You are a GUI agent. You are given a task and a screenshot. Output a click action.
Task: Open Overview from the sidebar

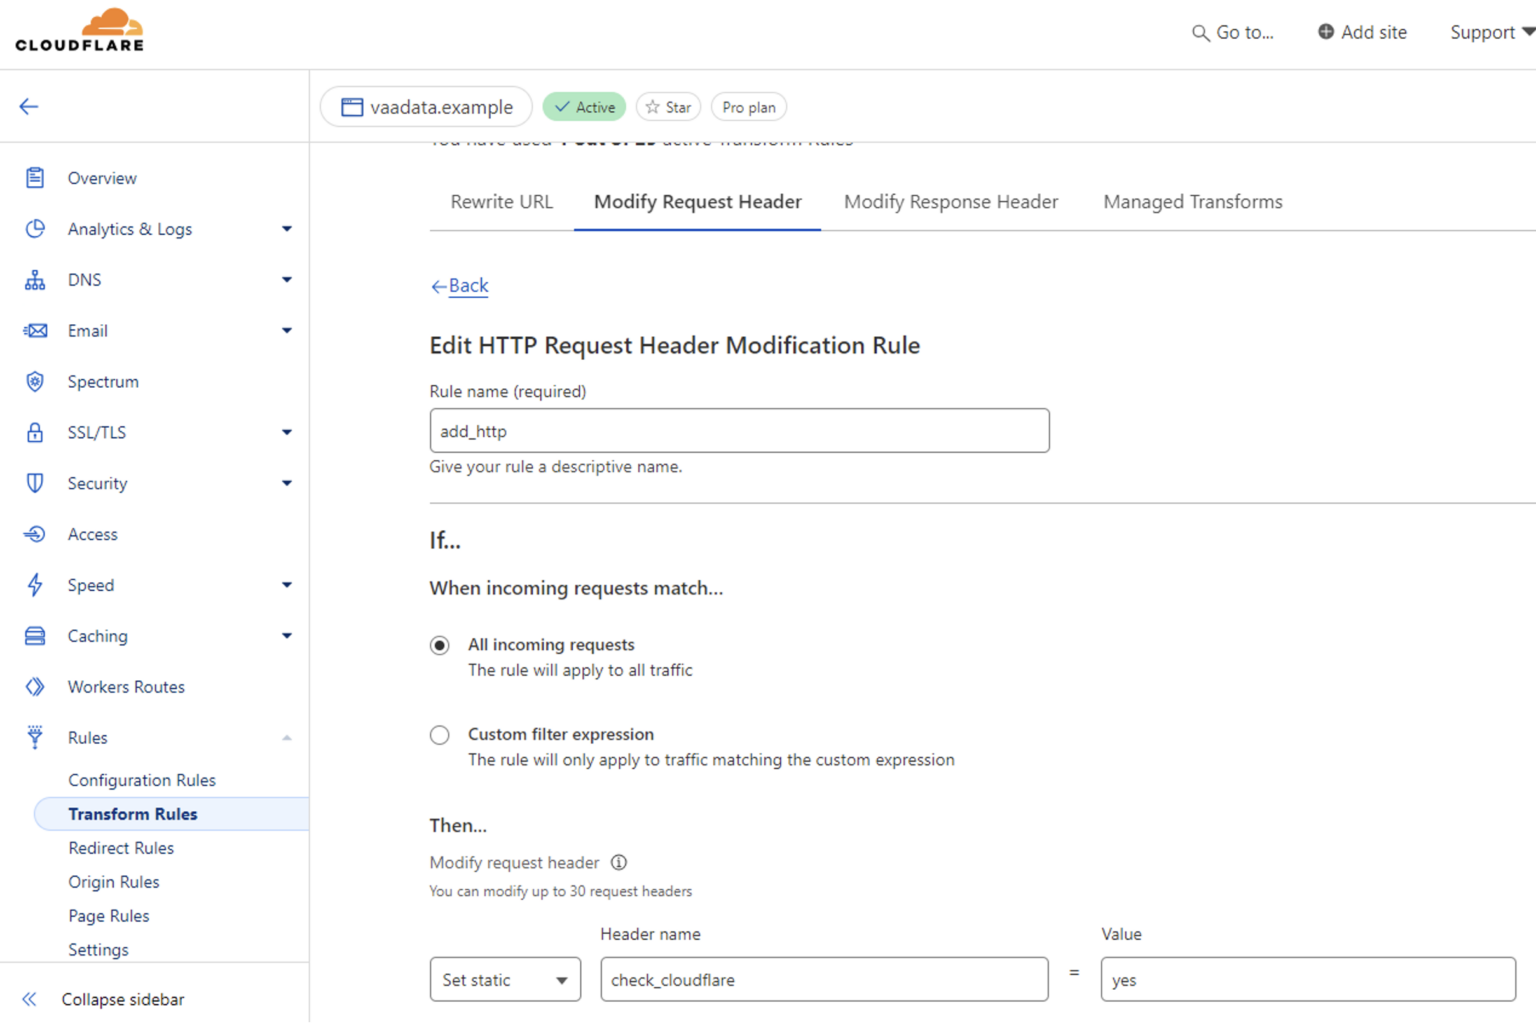102,177
